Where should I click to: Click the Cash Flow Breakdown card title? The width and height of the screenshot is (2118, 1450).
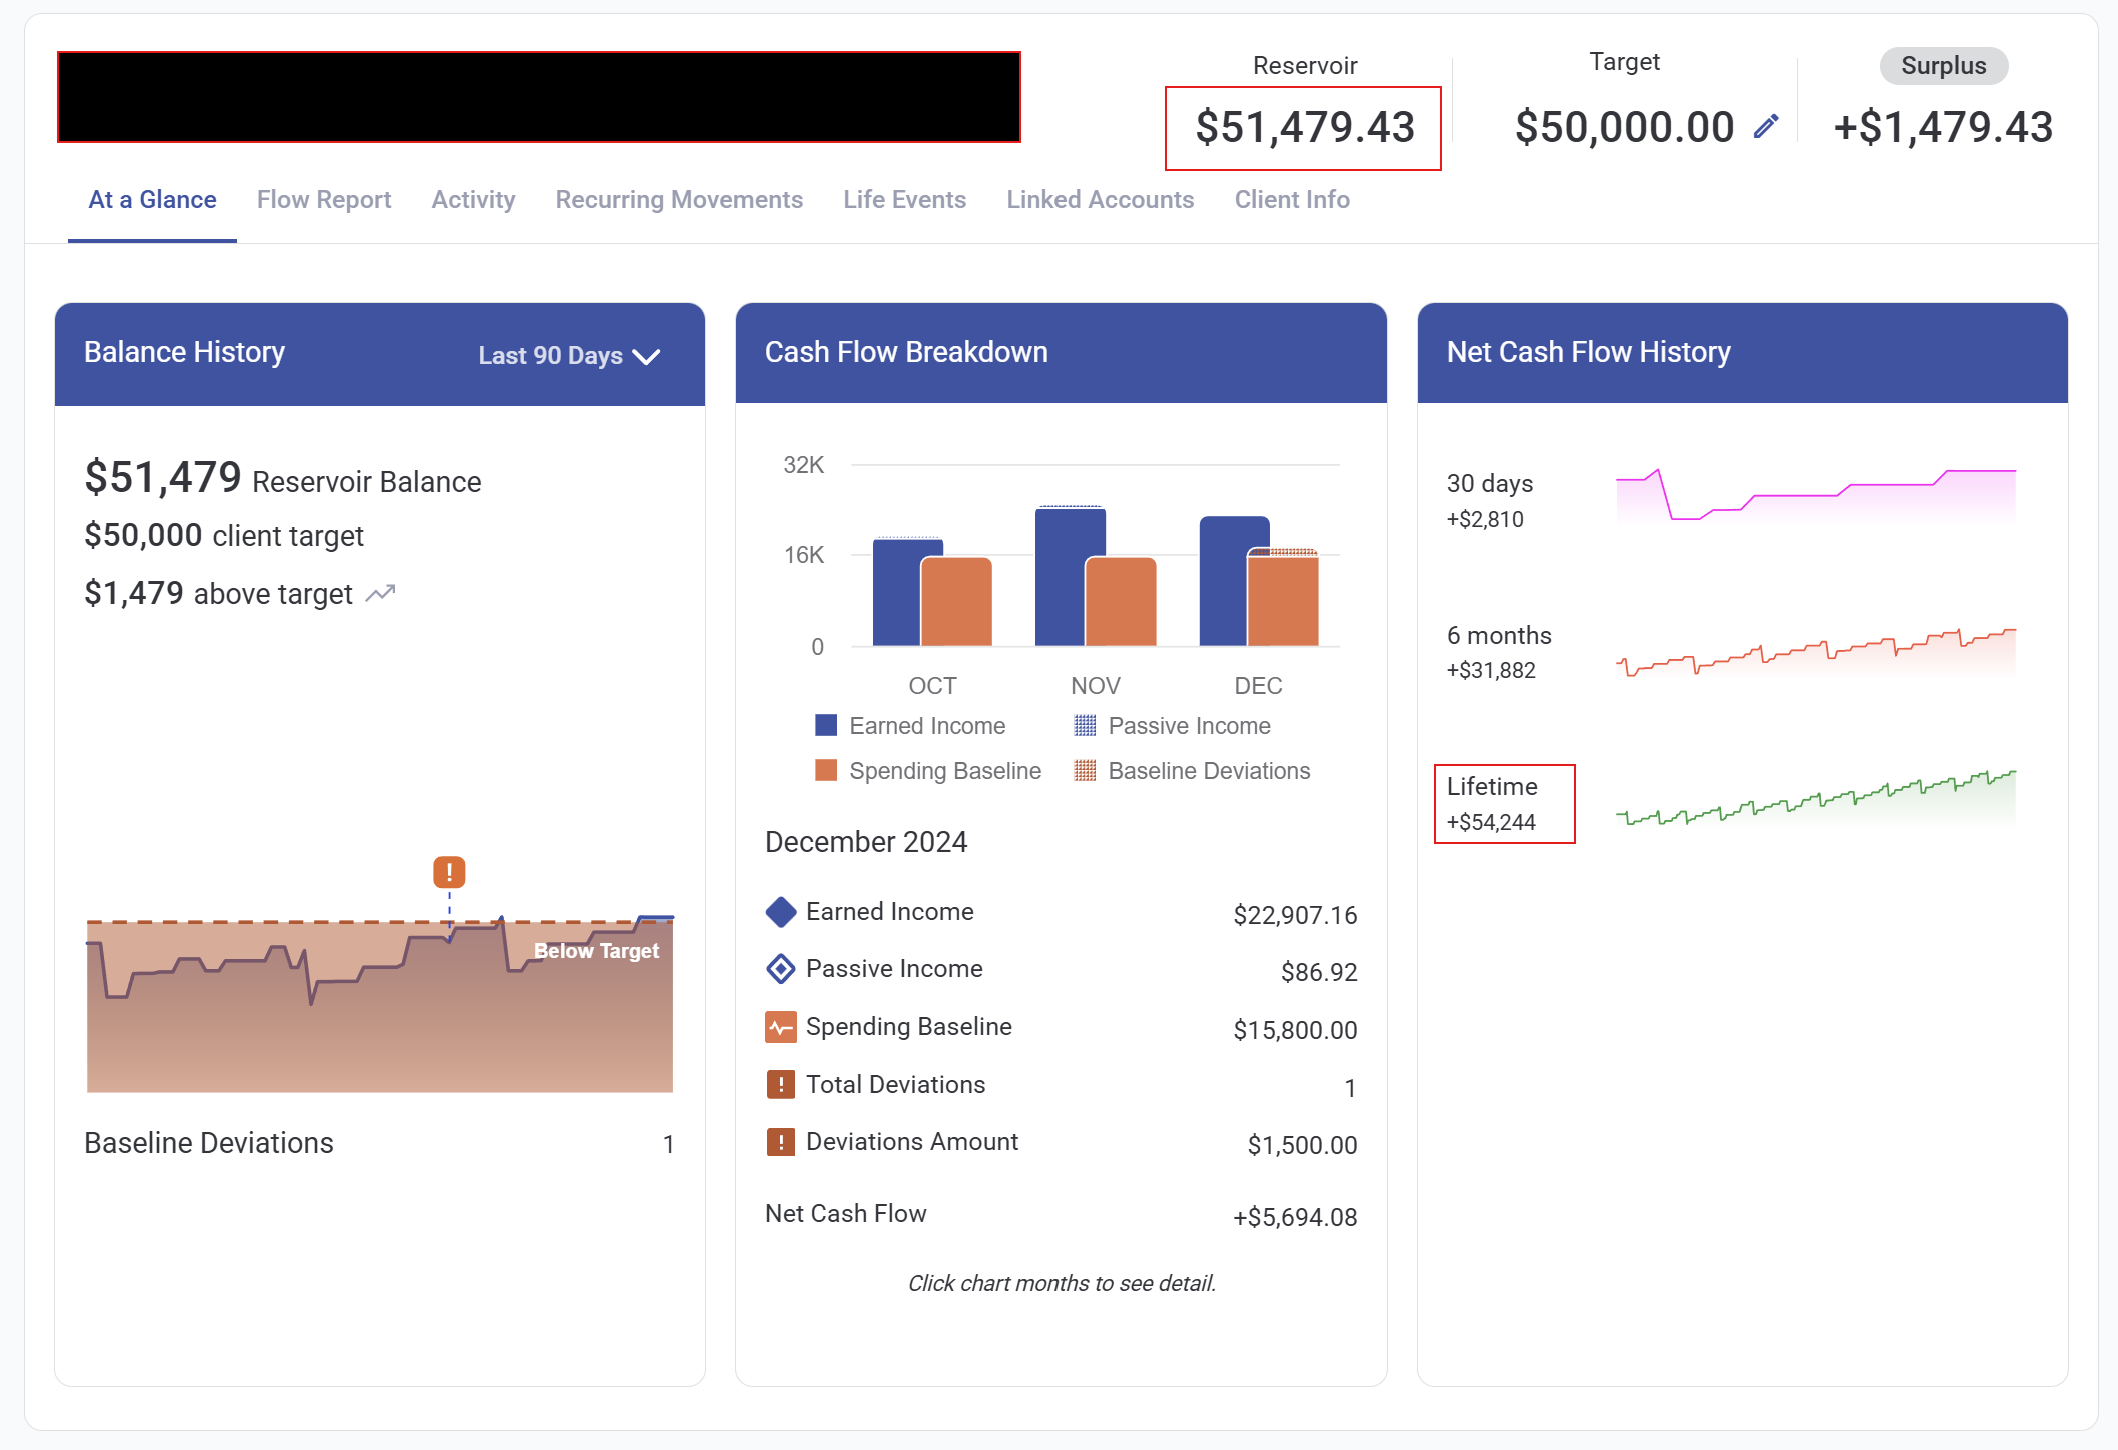(x=906, y=352)
